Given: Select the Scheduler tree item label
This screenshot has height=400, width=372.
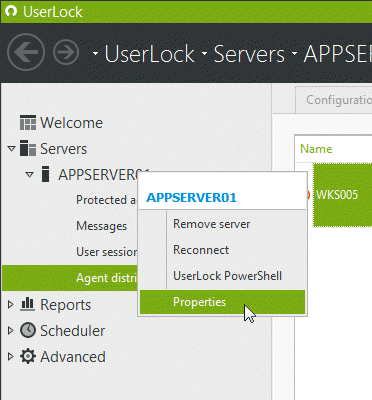Looking at the screenshot, I should (x=72, y=331).
